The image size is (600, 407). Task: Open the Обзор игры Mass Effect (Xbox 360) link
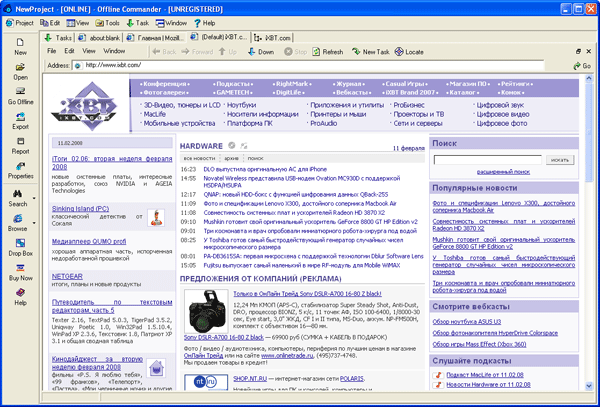[x=479, y=344]
